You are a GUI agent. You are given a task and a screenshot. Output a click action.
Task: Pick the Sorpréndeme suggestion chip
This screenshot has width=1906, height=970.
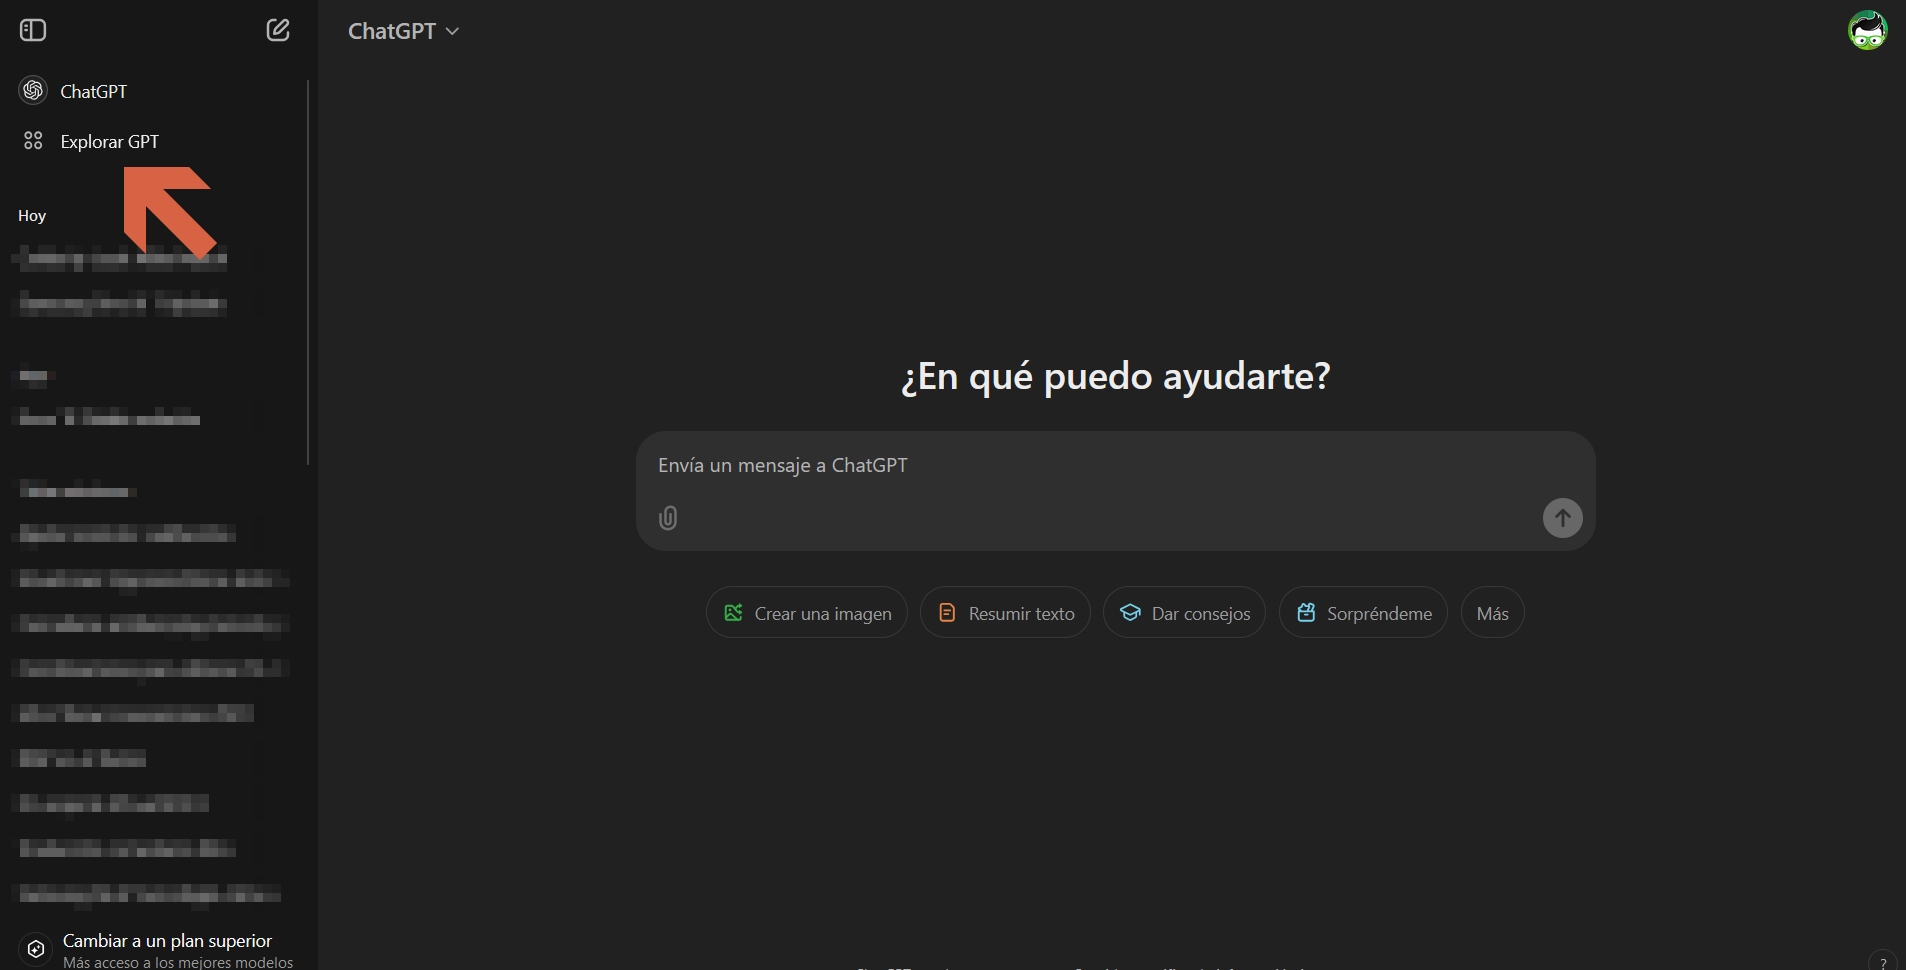click(1363, 613)
